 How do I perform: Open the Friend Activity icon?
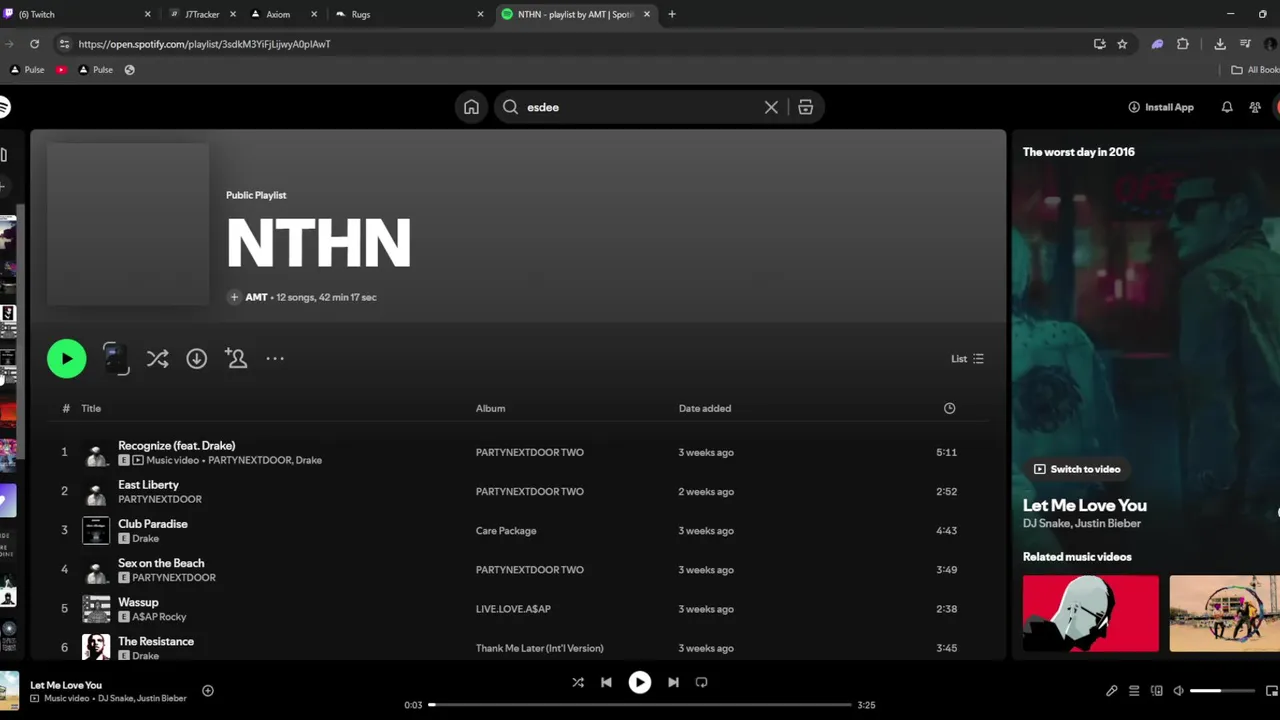(x=1255, y=107)
